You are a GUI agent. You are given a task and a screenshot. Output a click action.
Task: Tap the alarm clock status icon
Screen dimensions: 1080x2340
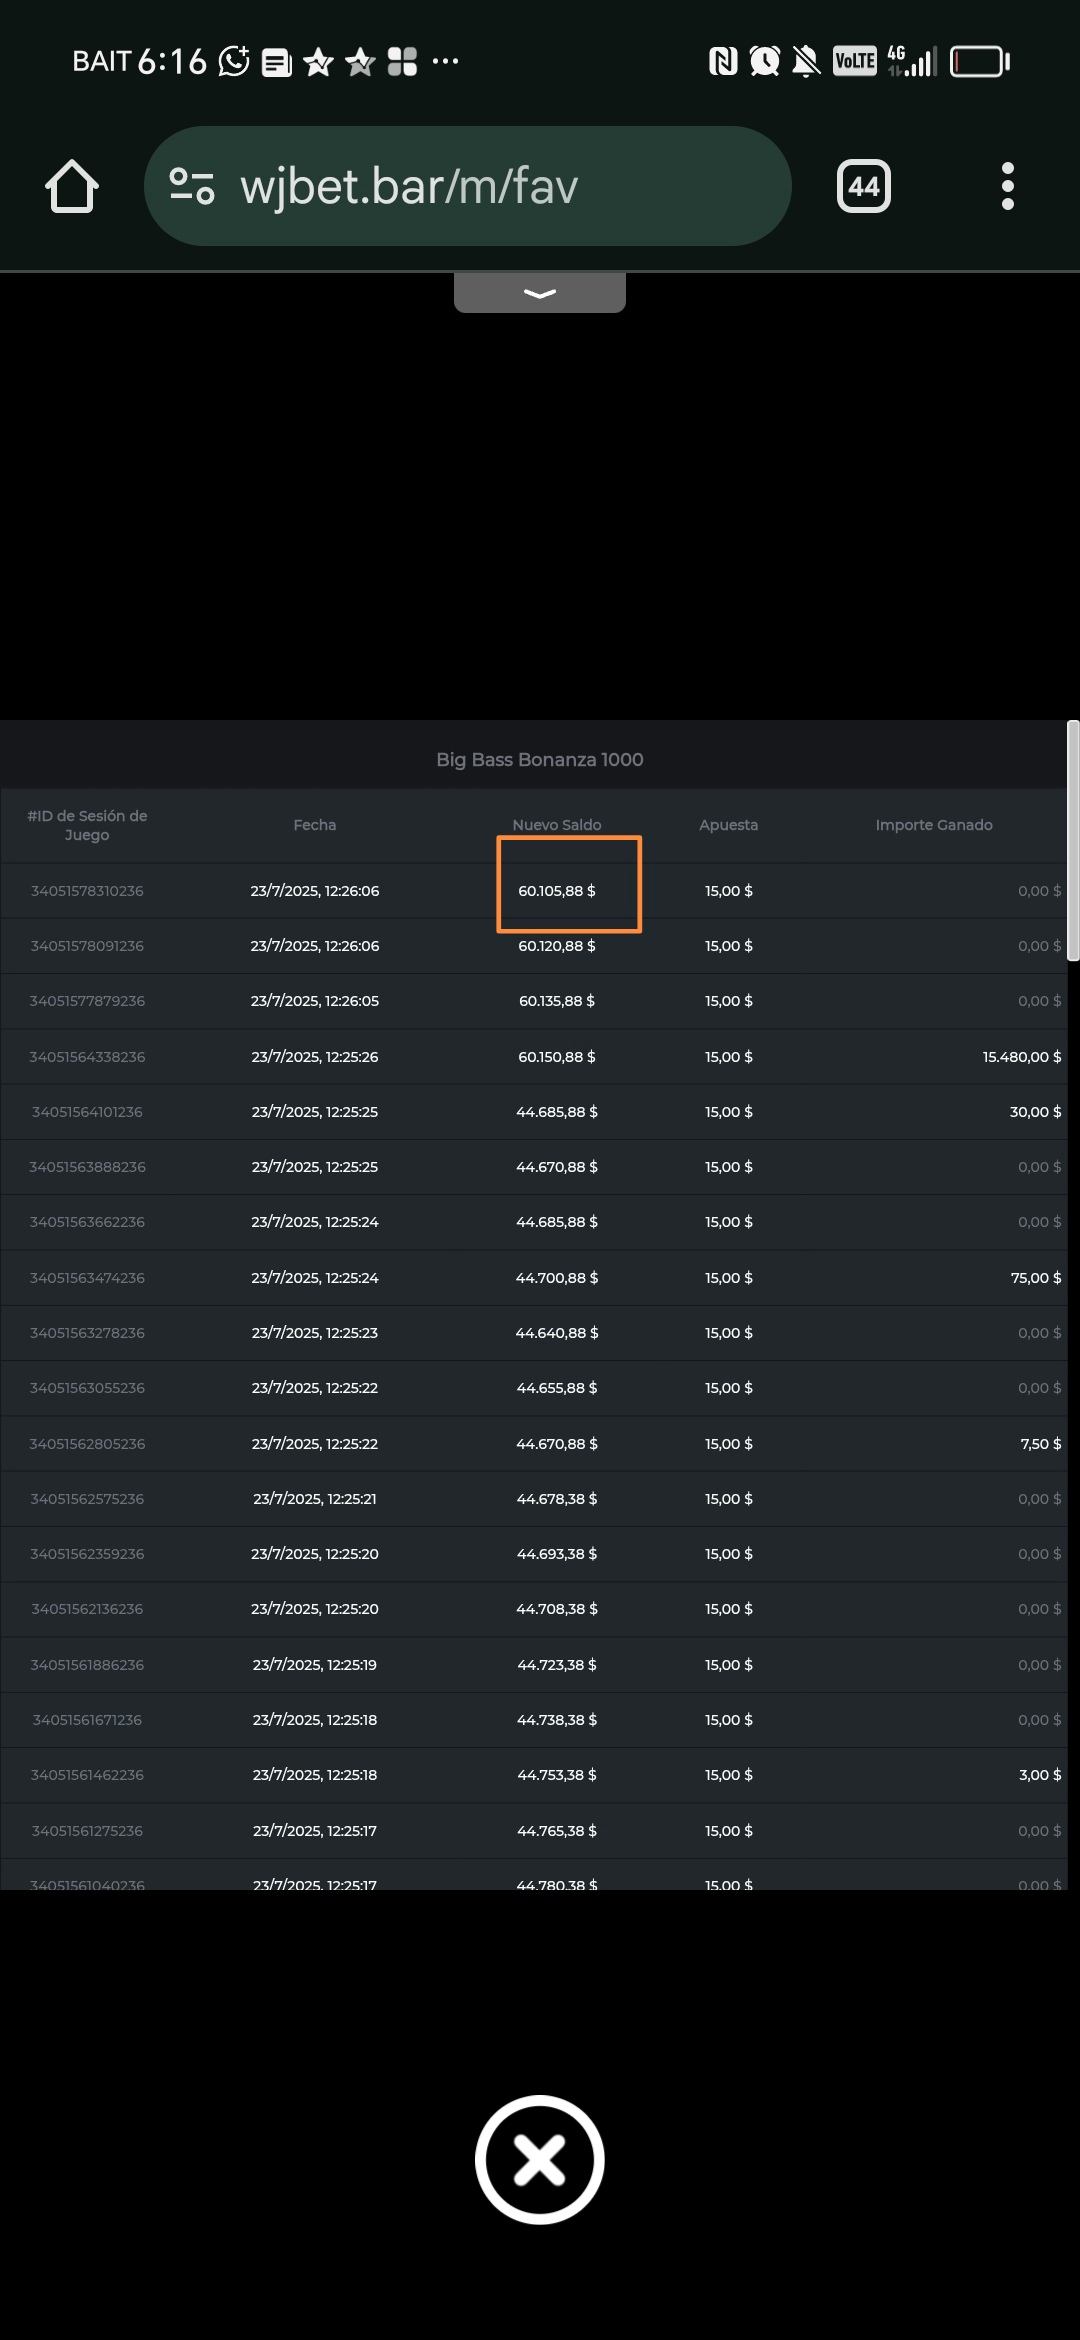[765, 62]
